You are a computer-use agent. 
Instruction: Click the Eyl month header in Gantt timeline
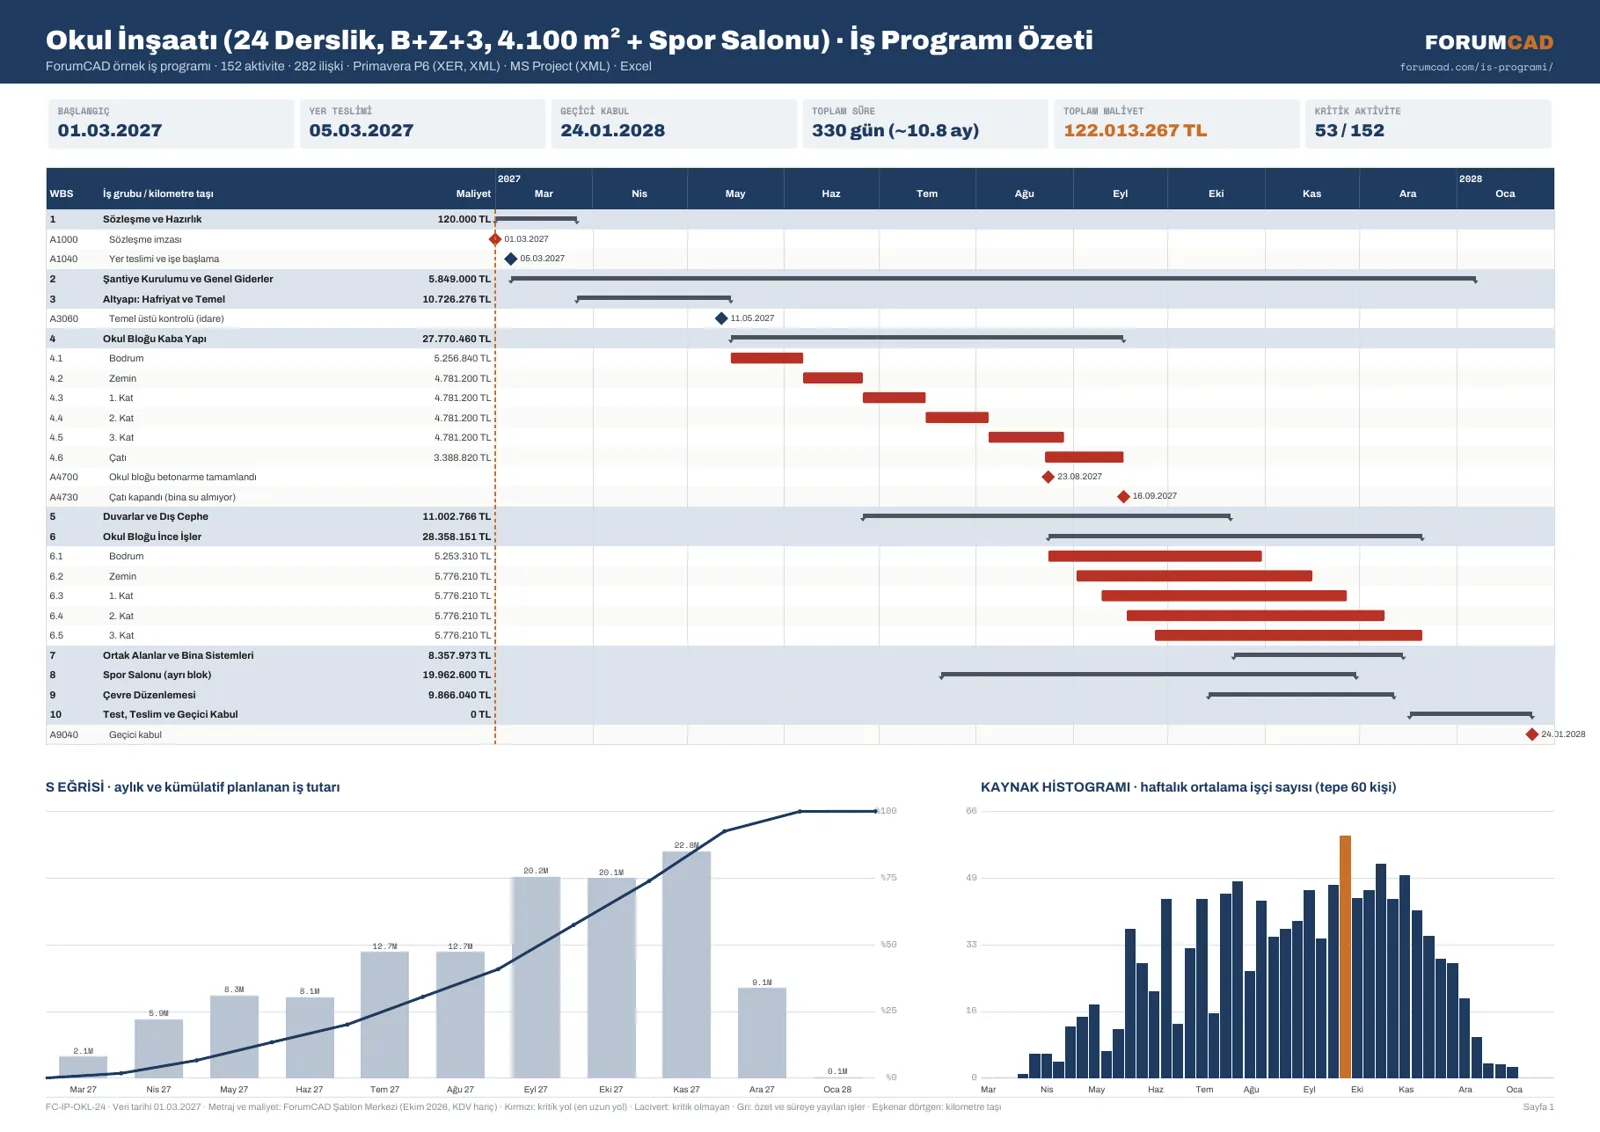[1120, 194]
